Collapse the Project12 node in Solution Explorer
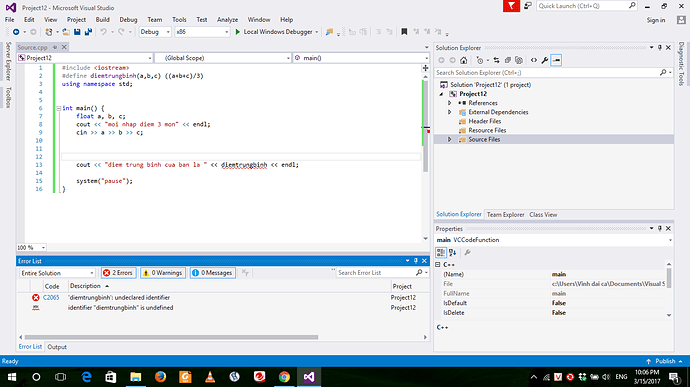 [x=441, y=94]
